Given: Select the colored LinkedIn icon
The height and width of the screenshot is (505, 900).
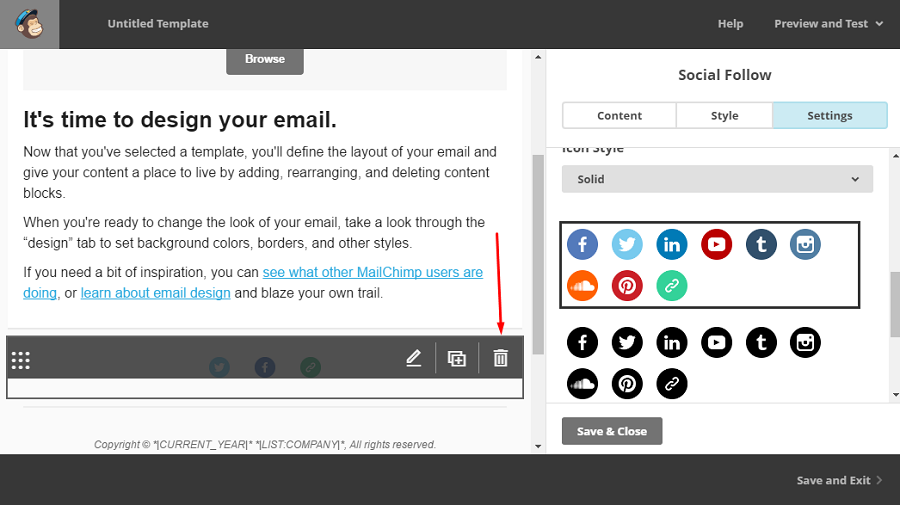Looking at the screenshot, I should [672, 244].
